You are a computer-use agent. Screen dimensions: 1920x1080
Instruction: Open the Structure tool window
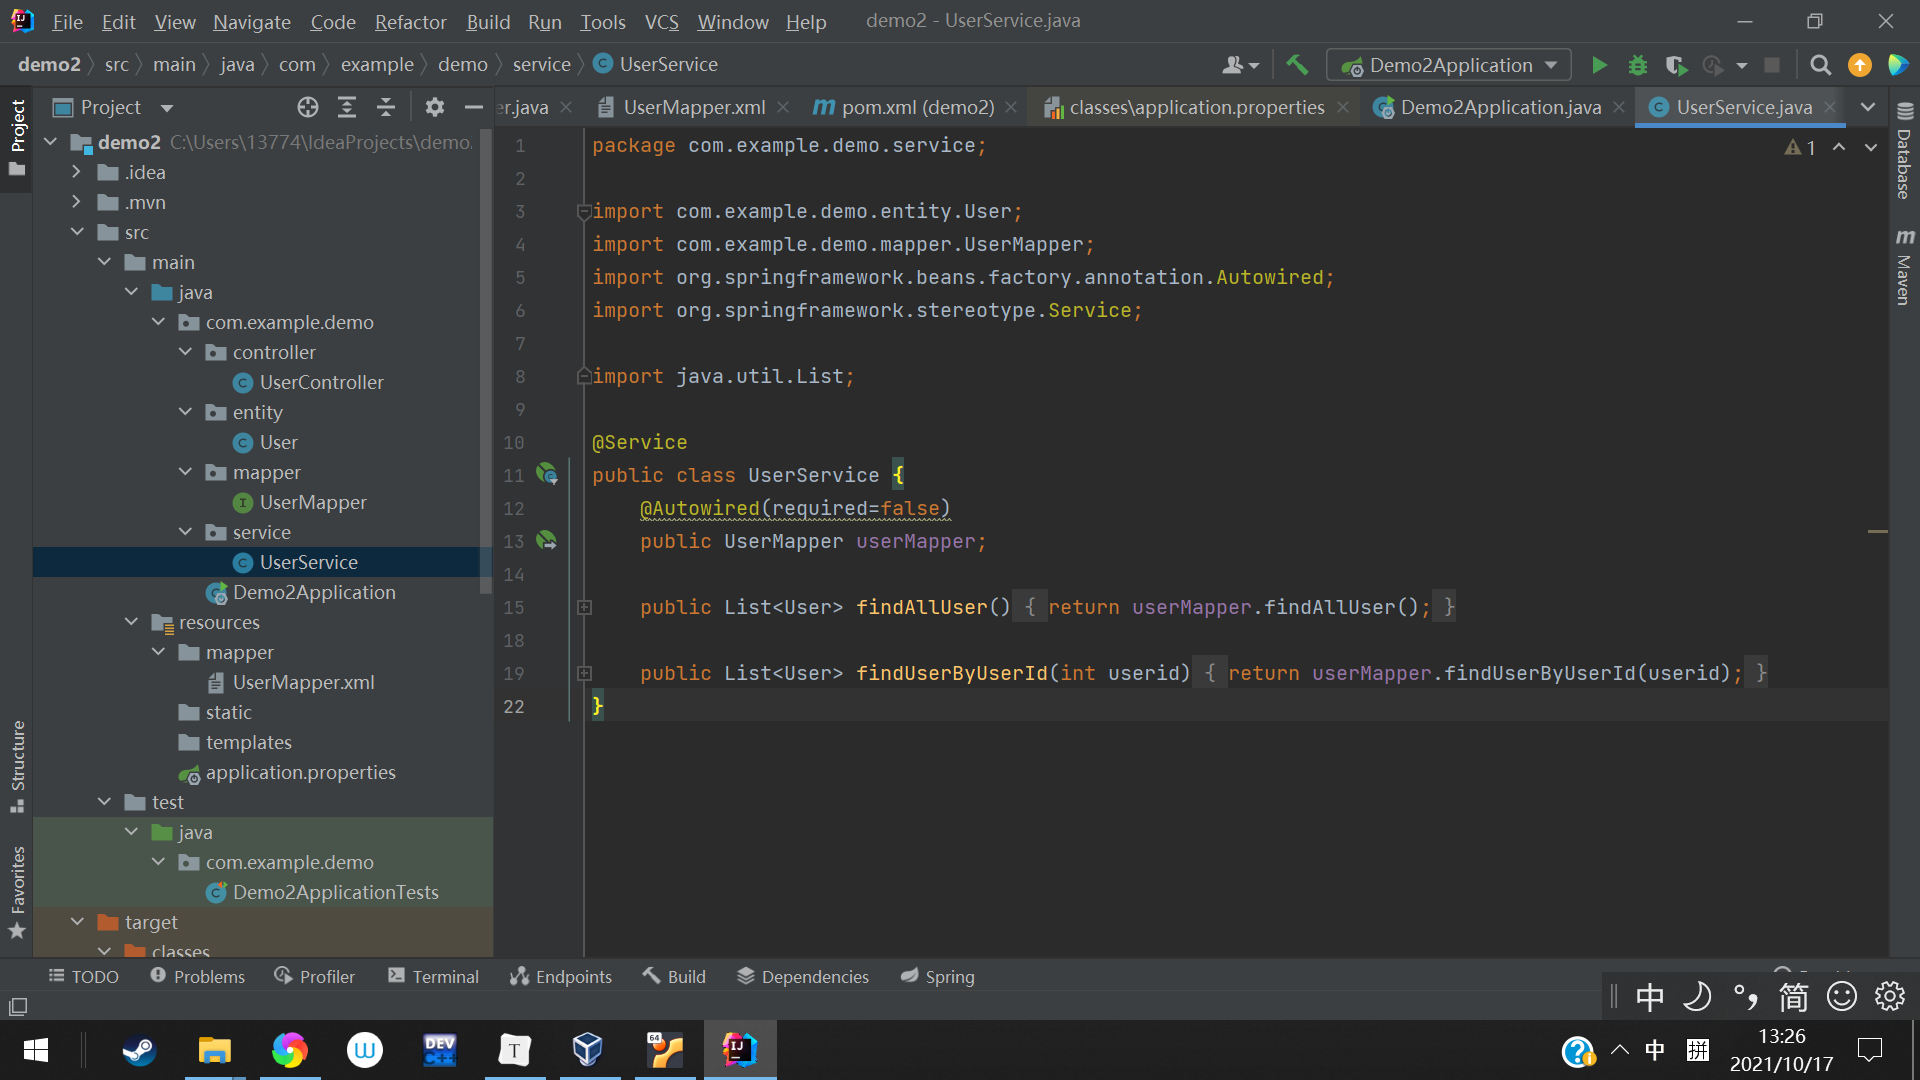17,766
